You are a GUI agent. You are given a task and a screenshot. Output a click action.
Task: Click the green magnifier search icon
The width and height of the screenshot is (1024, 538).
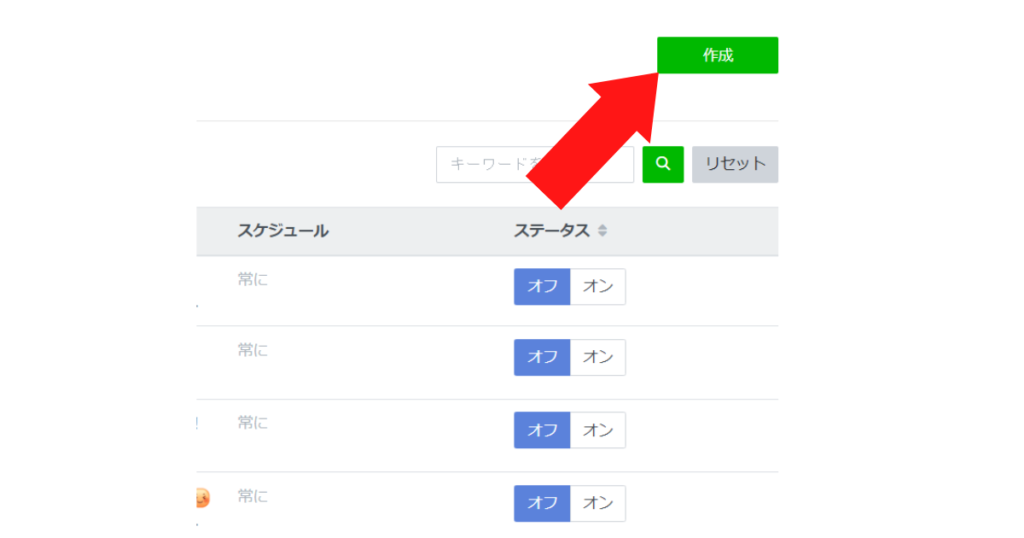[663, 164]
